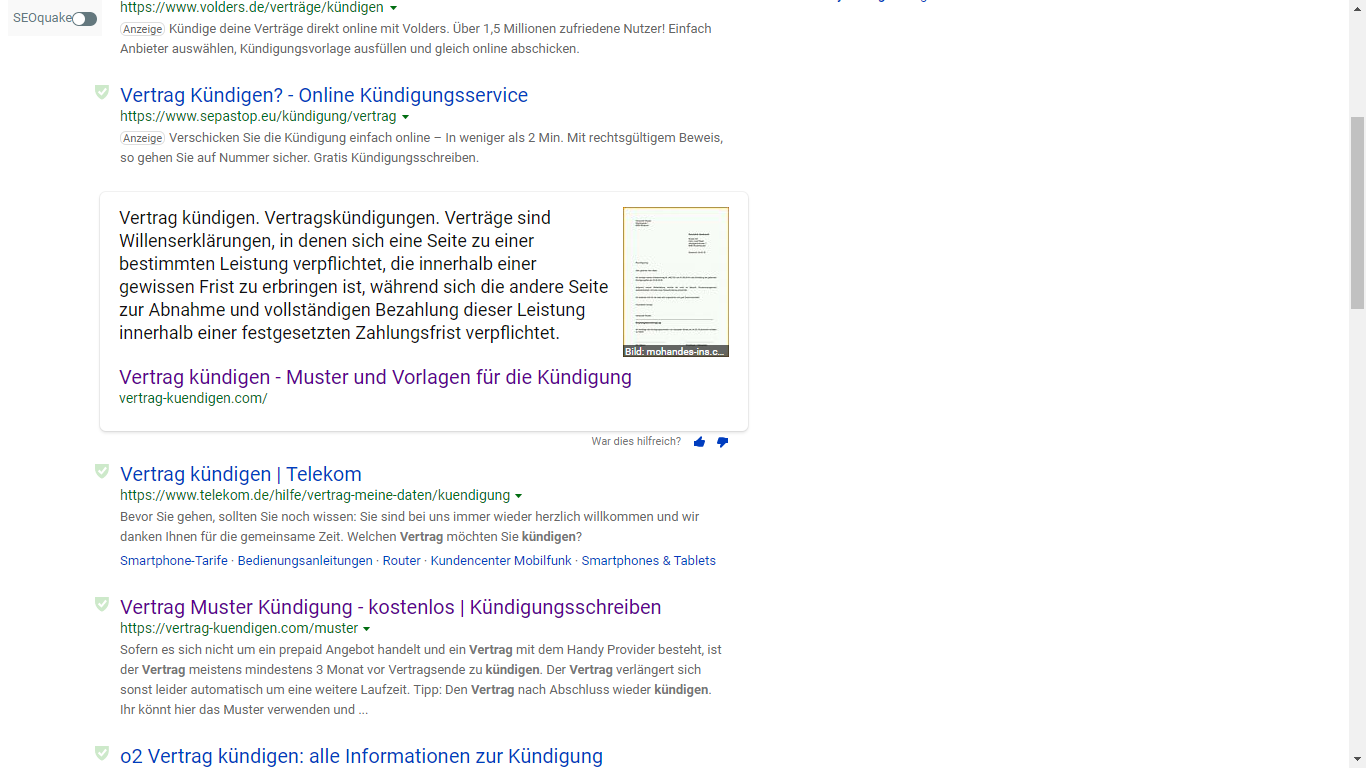Toggle the SEOquake switch
Viewport: 1366px width, 768px height.
point(85,19)
